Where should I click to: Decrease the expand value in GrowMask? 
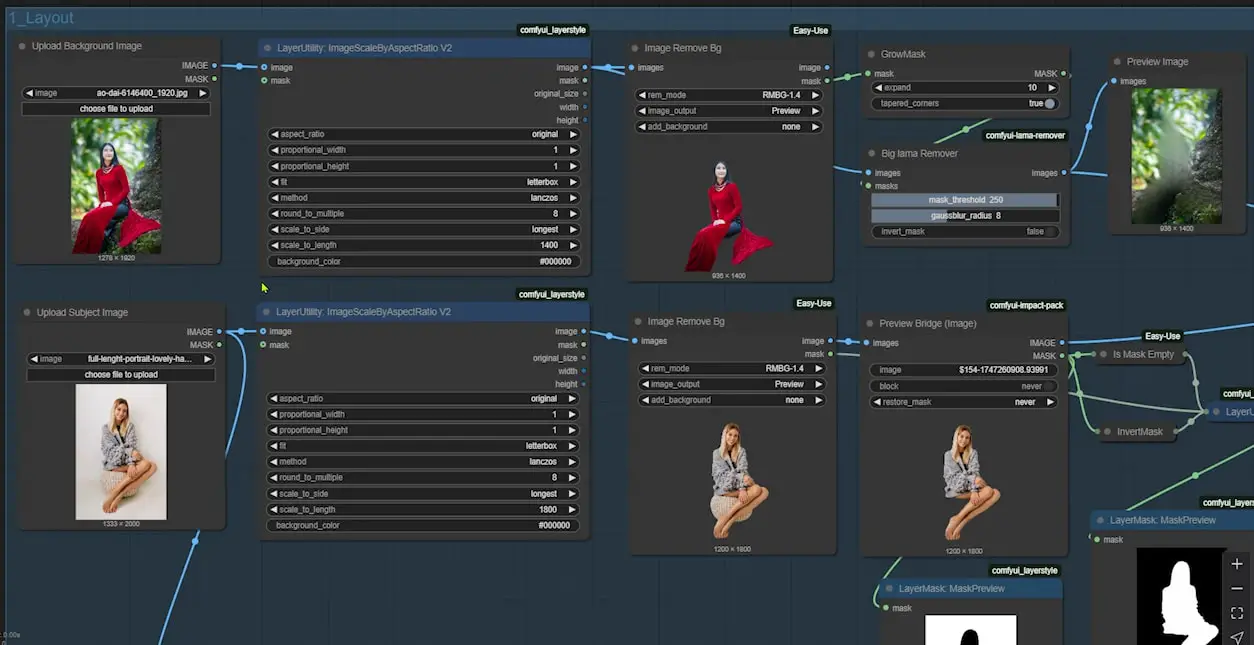click(877, 88)
